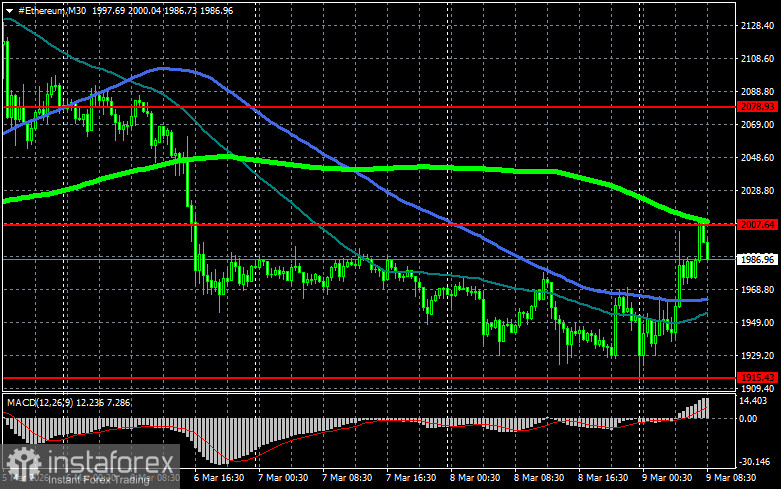
Task: Click the small triangle beside #Ethereum title
Action: click(x=9, y=11)
